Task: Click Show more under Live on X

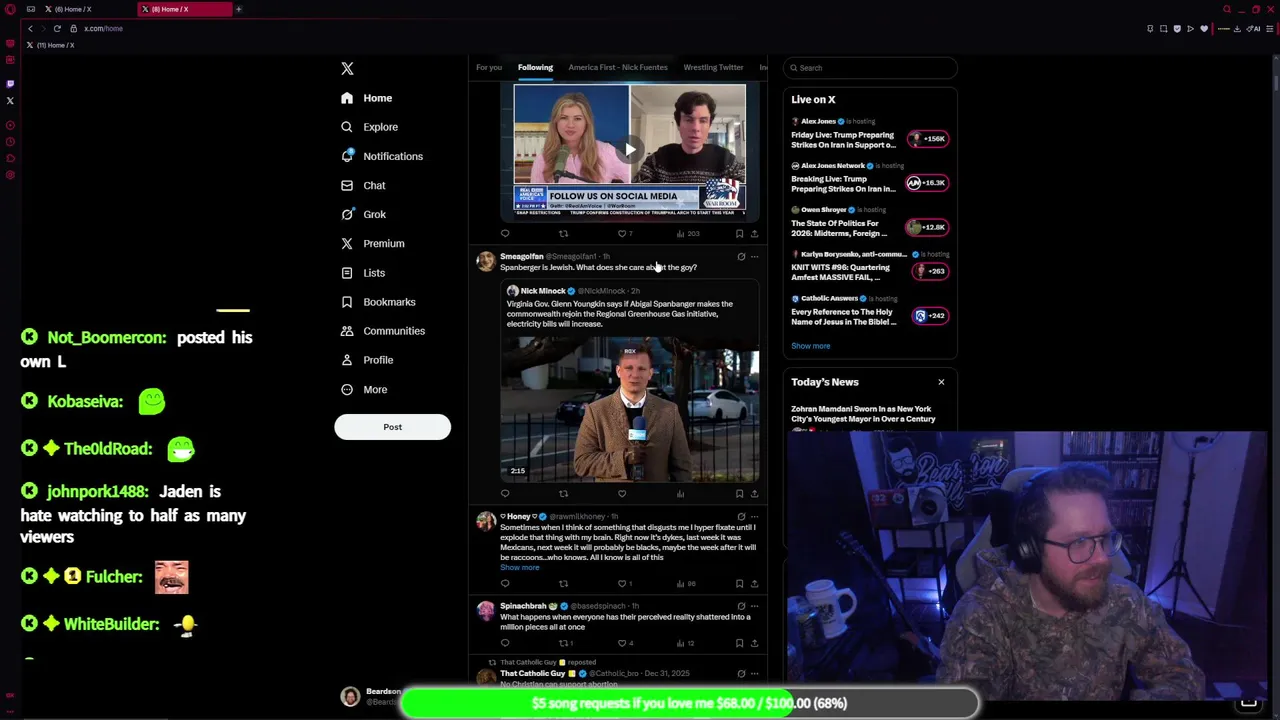Action: [x=811, y=346]
